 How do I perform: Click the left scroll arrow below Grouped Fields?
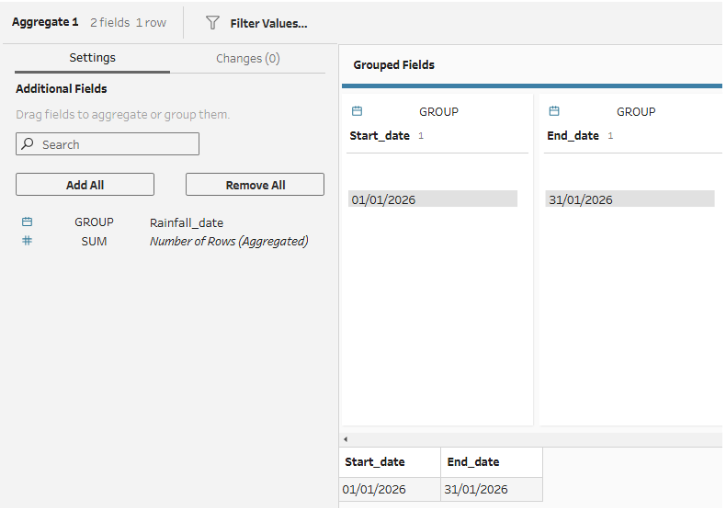[x=345, y=439]
